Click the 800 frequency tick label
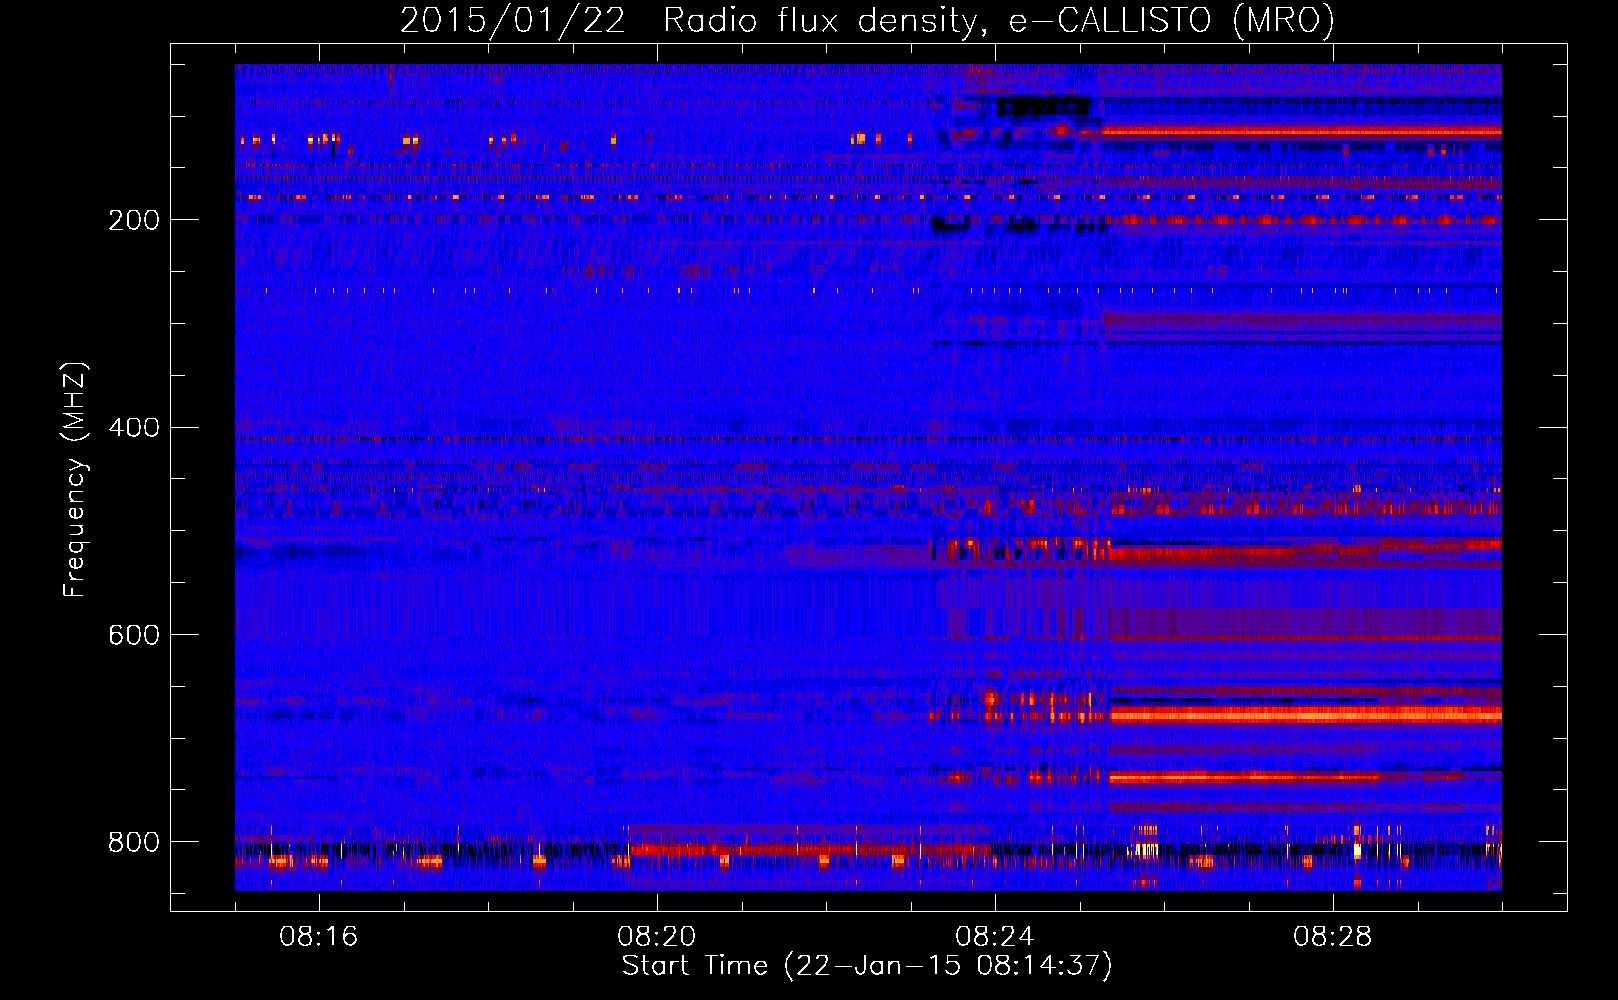 pyautogui.click(x=134, y=842)
